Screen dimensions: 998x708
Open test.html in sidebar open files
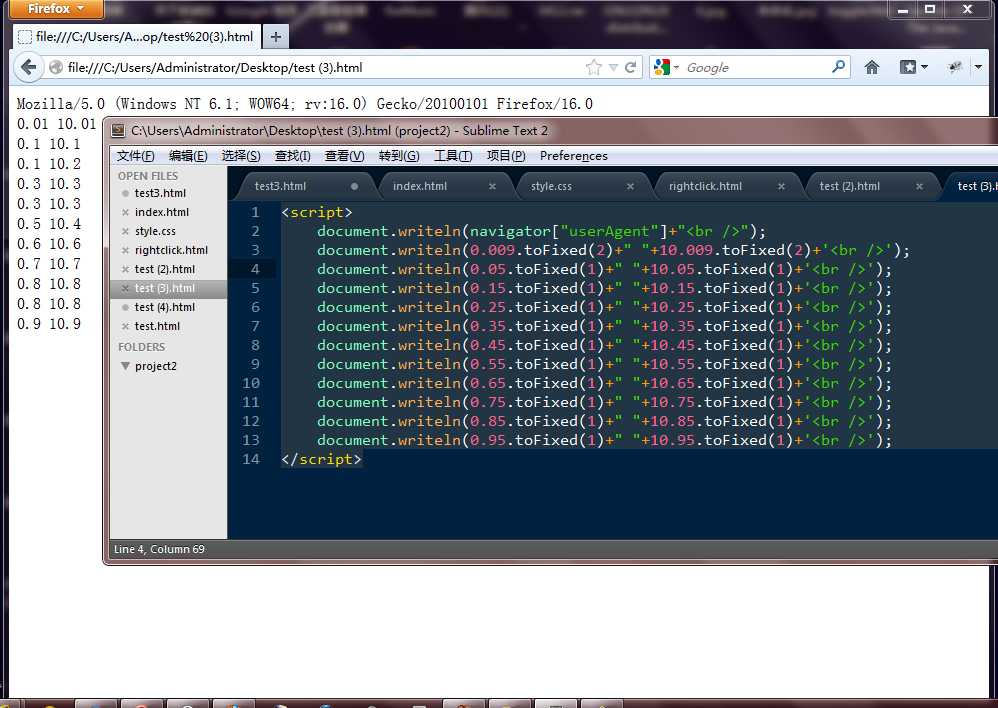157,326
